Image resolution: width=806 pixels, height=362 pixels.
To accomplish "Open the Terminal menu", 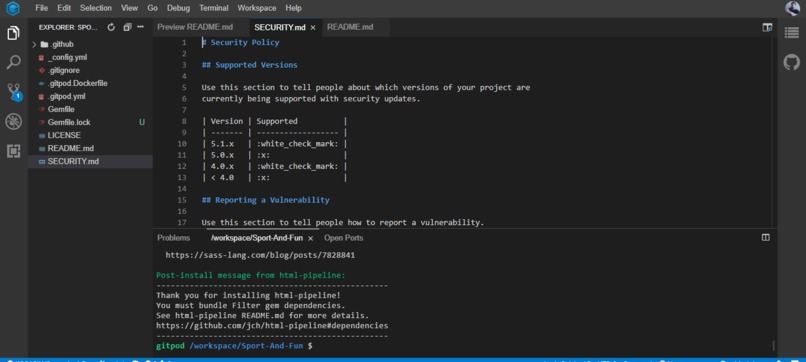I will [214, 8].
